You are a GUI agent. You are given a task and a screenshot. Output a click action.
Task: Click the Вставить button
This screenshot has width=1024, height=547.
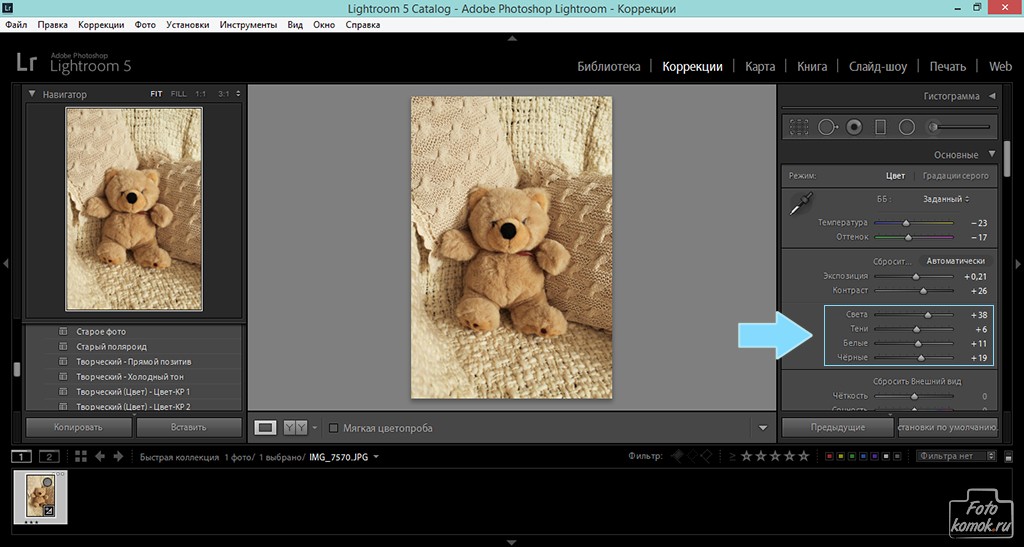coord(189,428)
